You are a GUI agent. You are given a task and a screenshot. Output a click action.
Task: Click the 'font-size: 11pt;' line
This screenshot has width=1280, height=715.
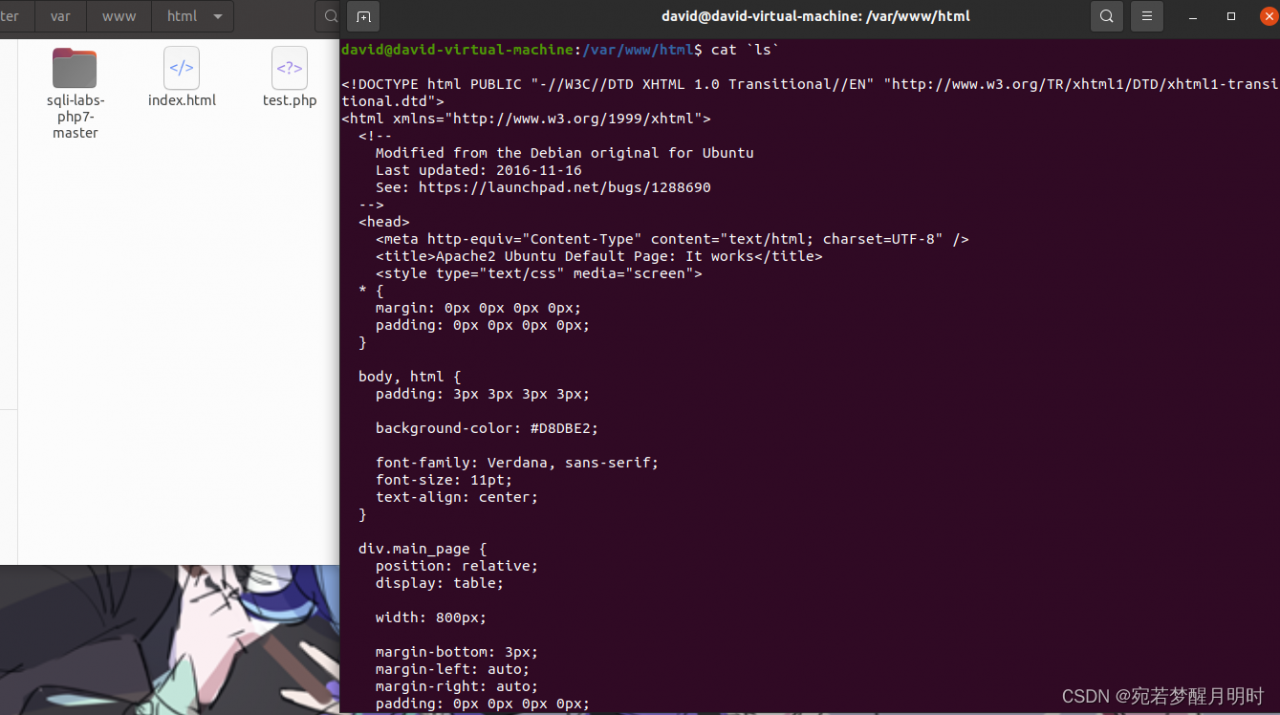click(x=444, y=480)
